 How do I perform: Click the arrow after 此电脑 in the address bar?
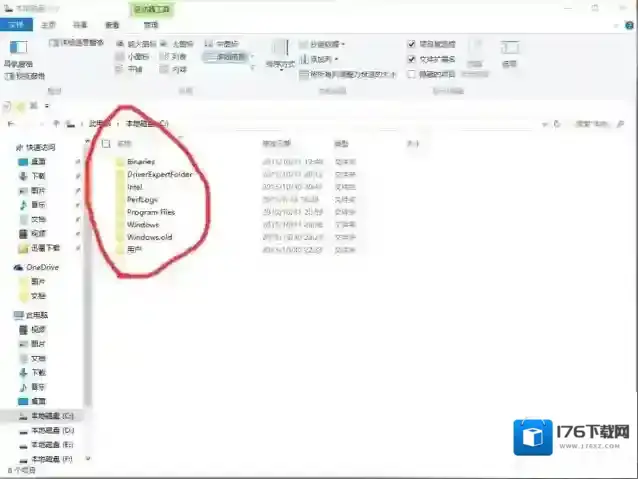118,124
